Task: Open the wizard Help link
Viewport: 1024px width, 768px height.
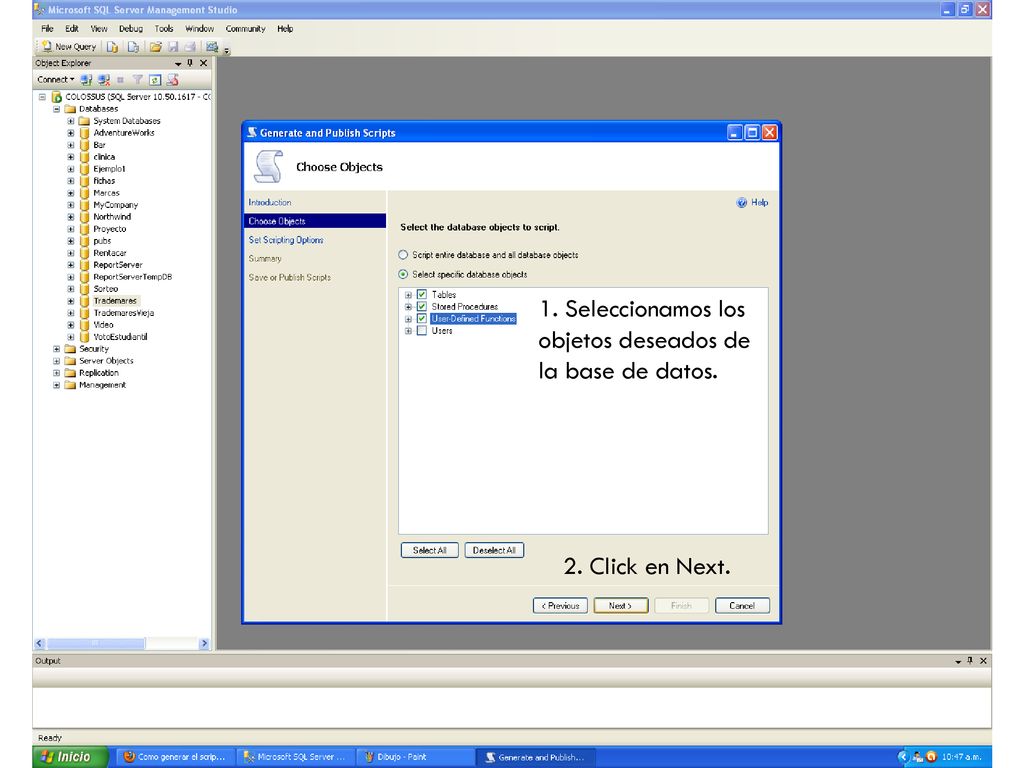Action: click(x=752, y=202)
